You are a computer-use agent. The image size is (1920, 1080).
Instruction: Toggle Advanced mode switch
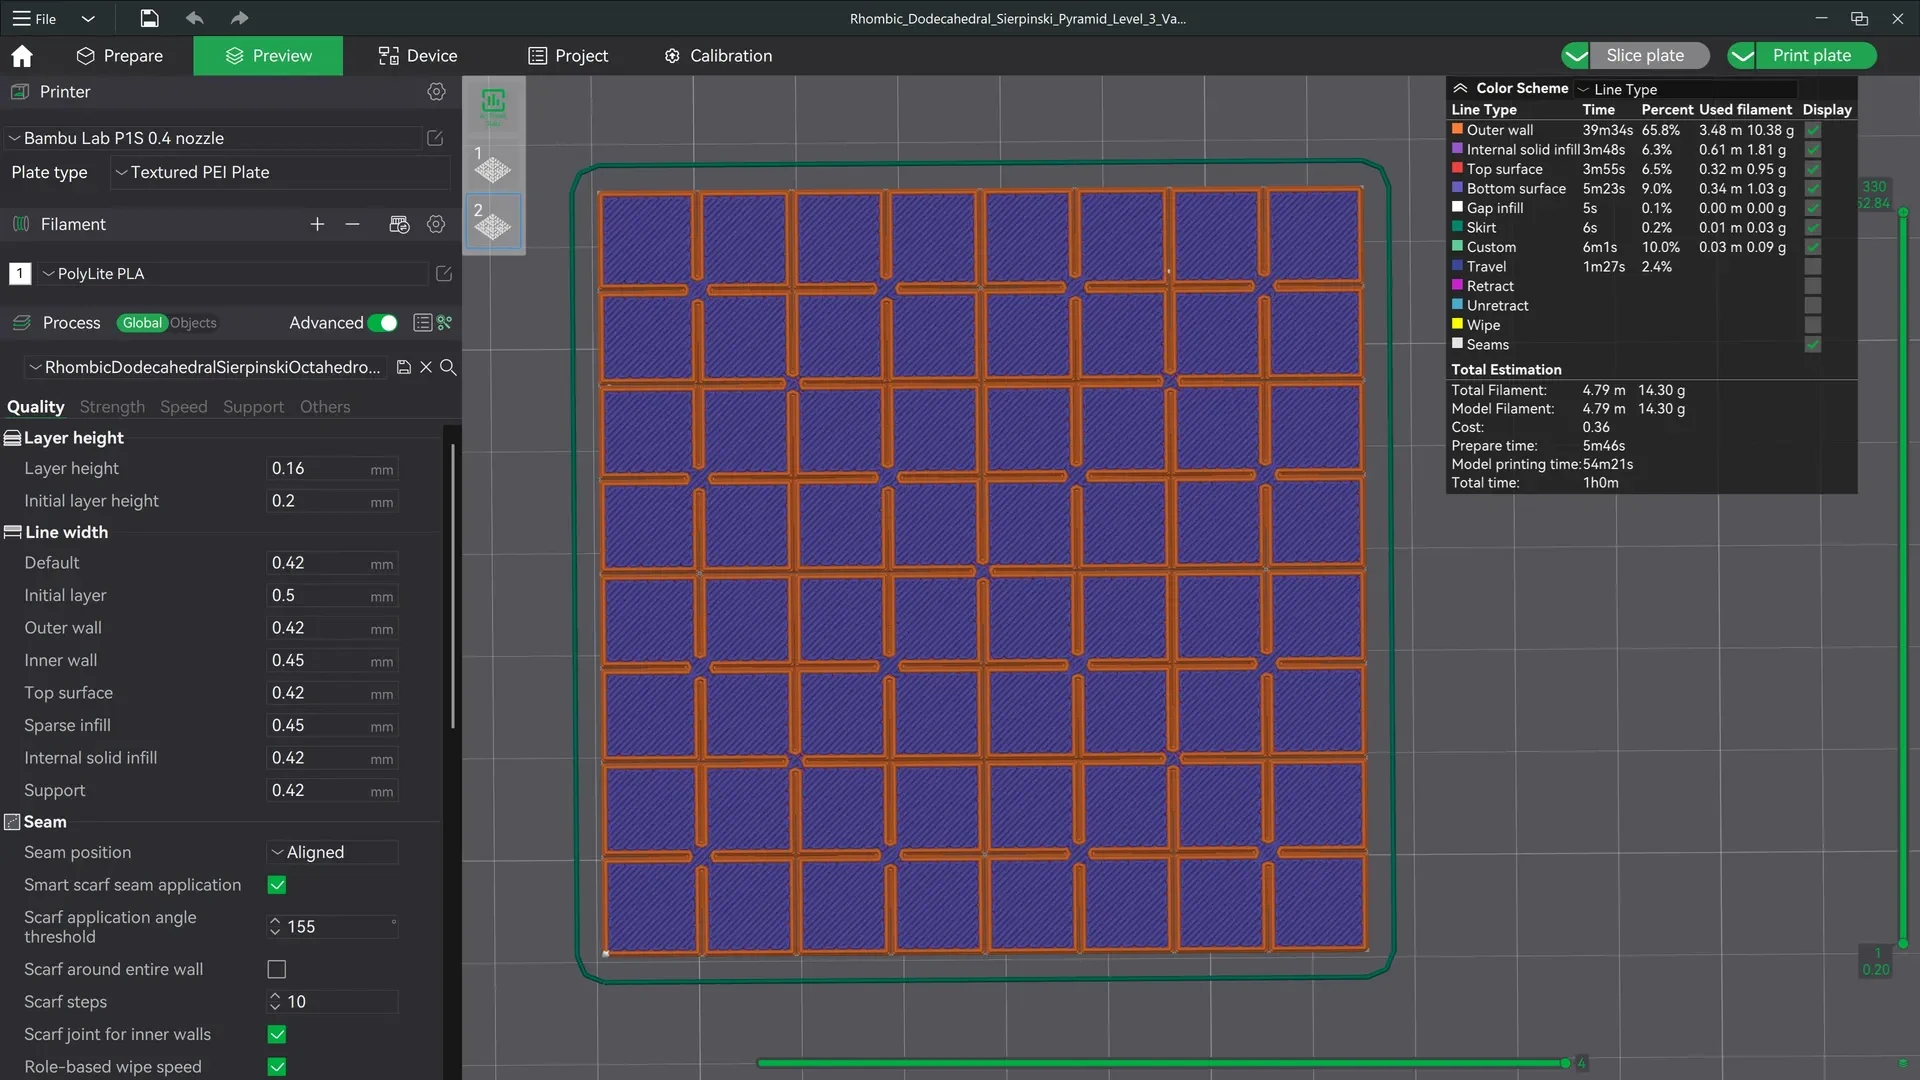tap(383, 322)
